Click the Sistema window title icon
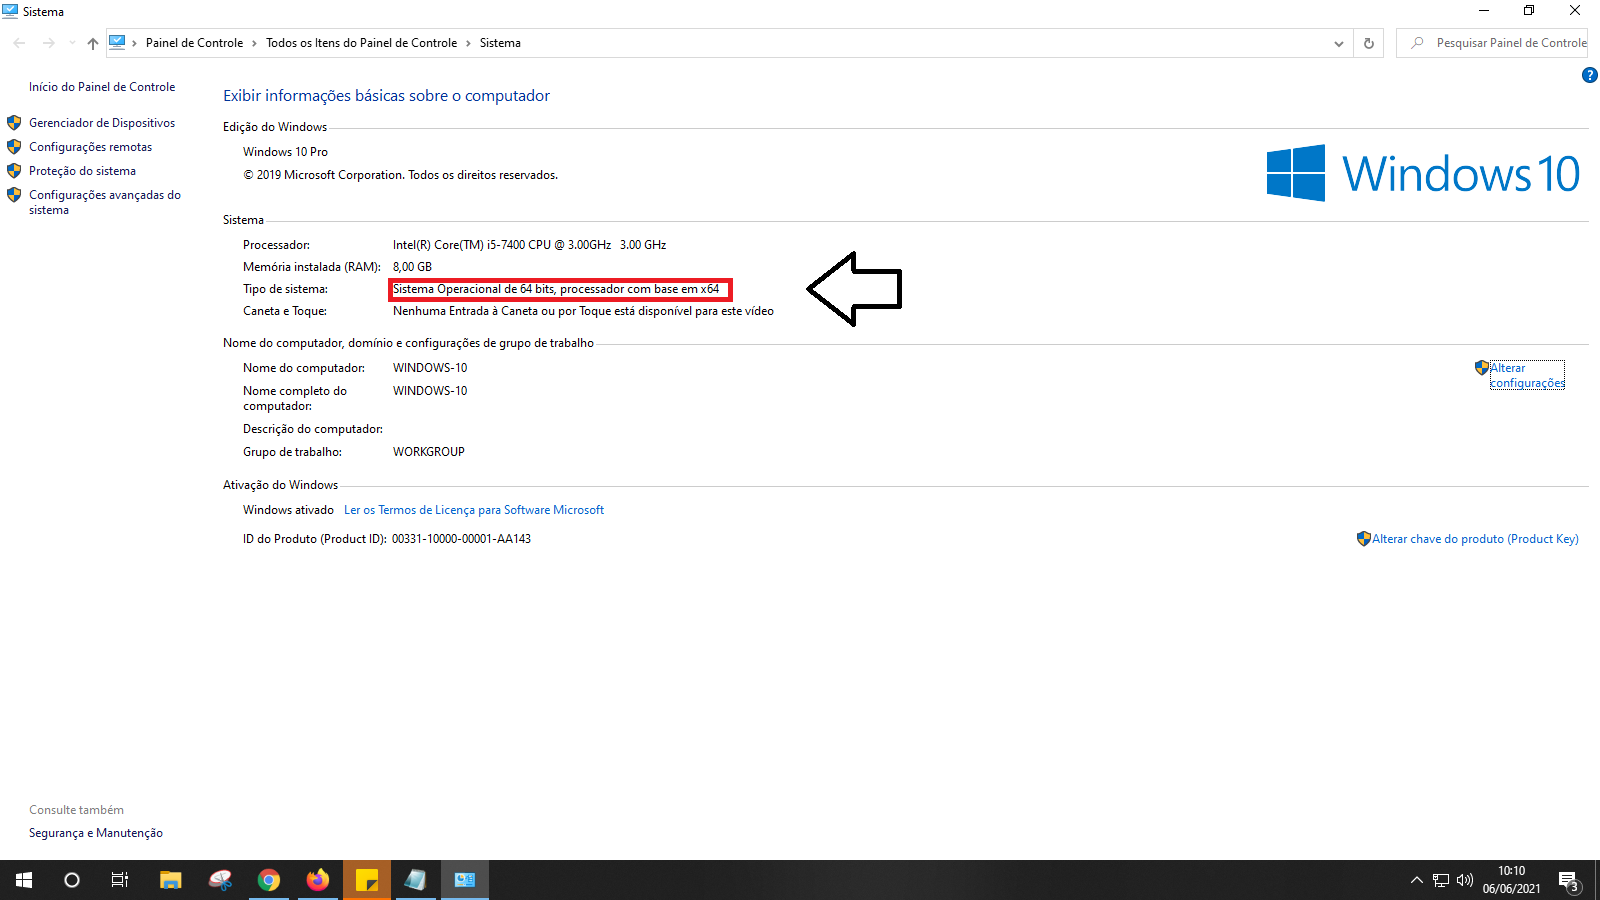 click(10, 11)
